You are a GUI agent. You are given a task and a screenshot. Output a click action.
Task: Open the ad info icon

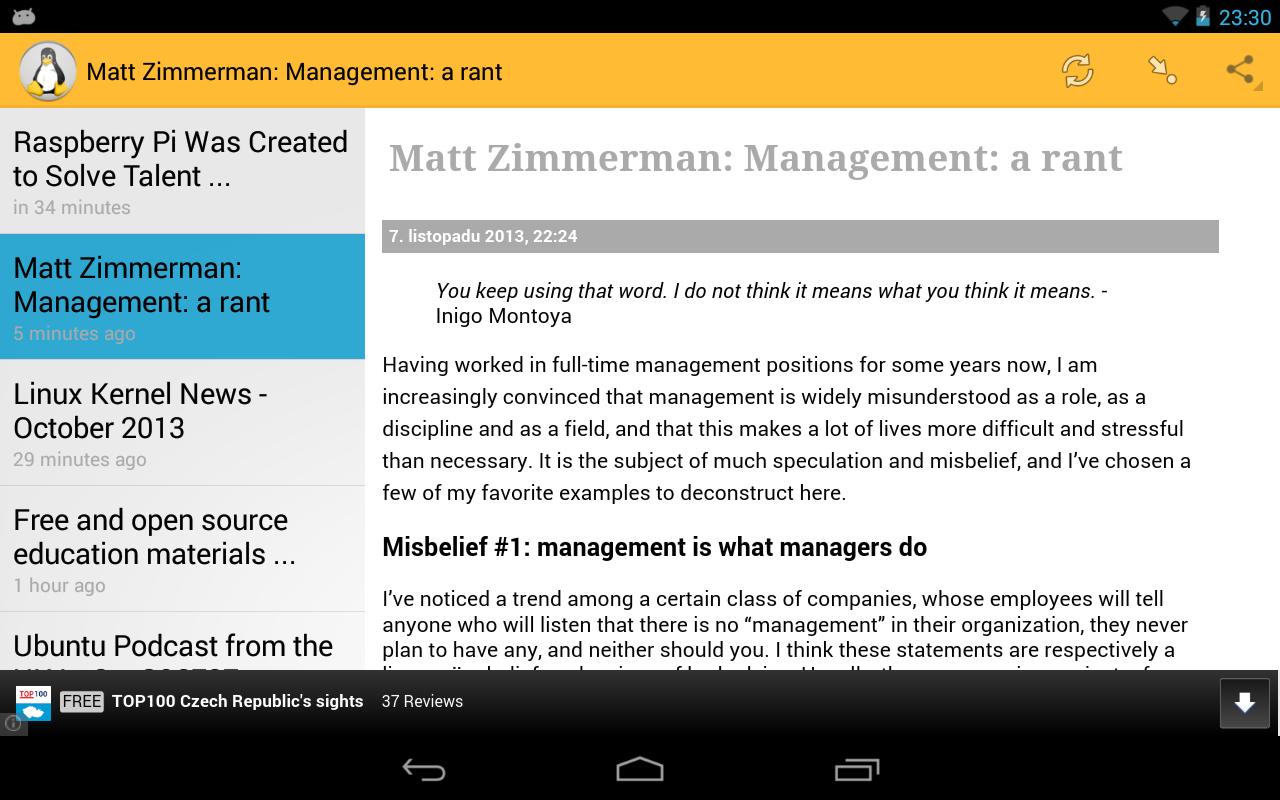(x=12, y=723)
